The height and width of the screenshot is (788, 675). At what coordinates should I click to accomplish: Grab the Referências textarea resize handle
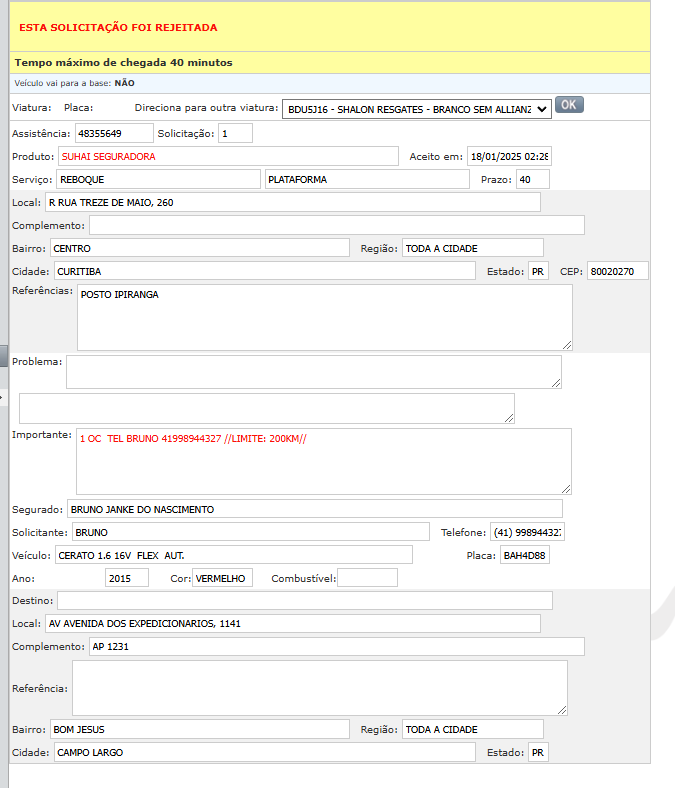[566, 344]
